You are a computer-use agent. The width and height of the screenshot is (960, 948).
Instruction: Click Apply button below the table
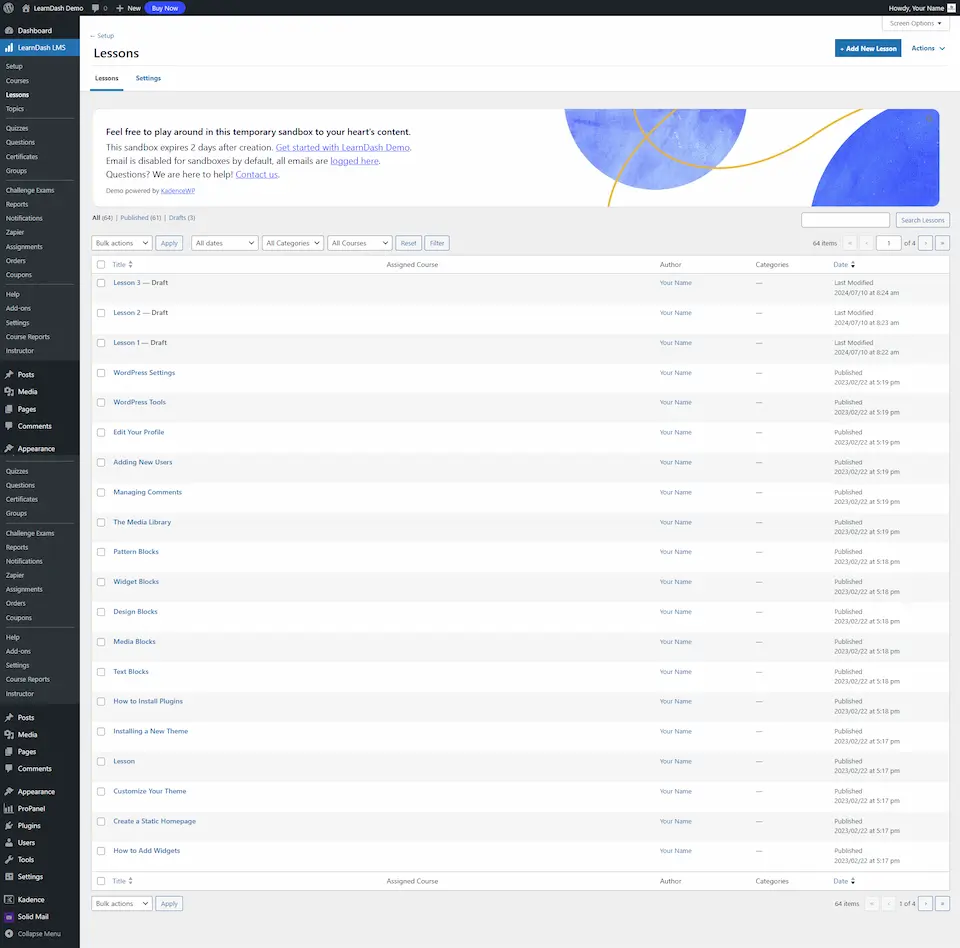pos(169,903)
